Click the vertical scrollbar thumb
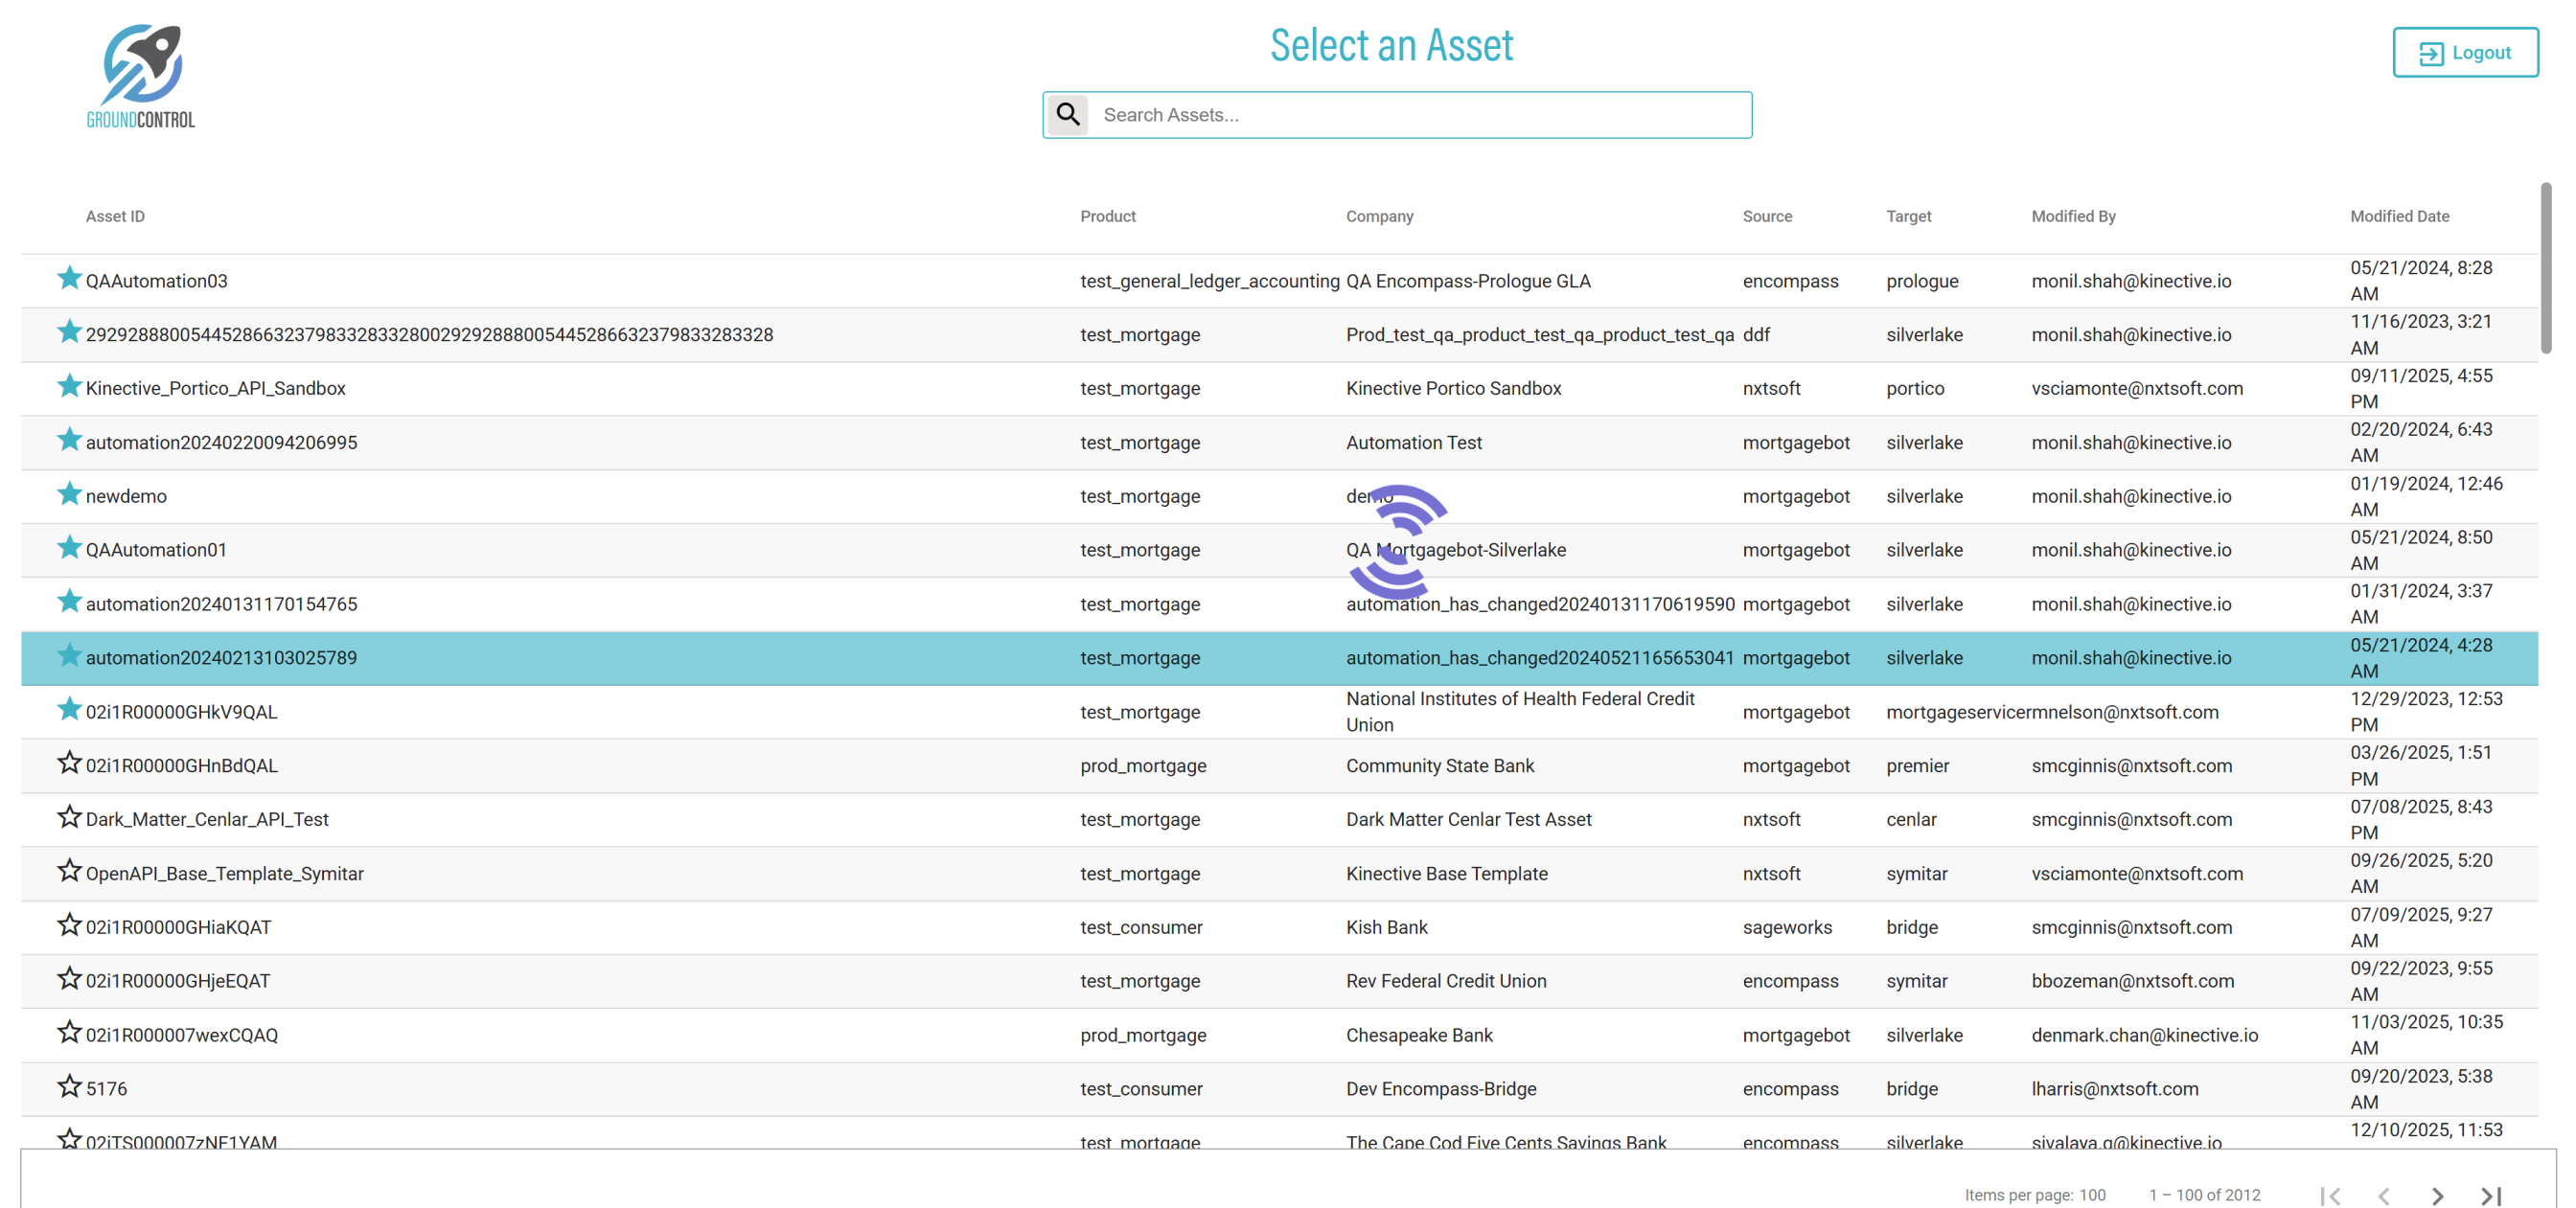The image size is (2576, 1208). [x=2545, y=268]
